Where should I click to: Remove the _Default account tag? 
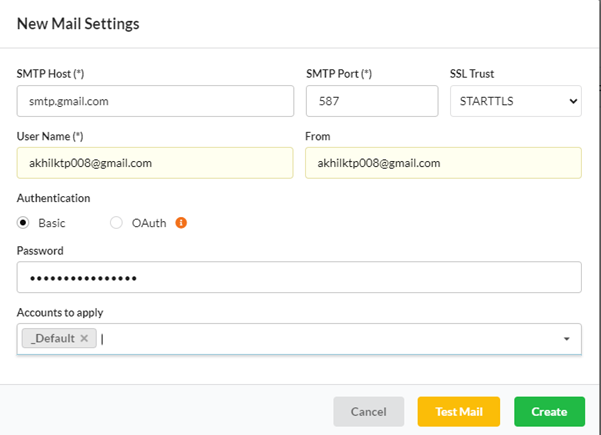point(85,339)
